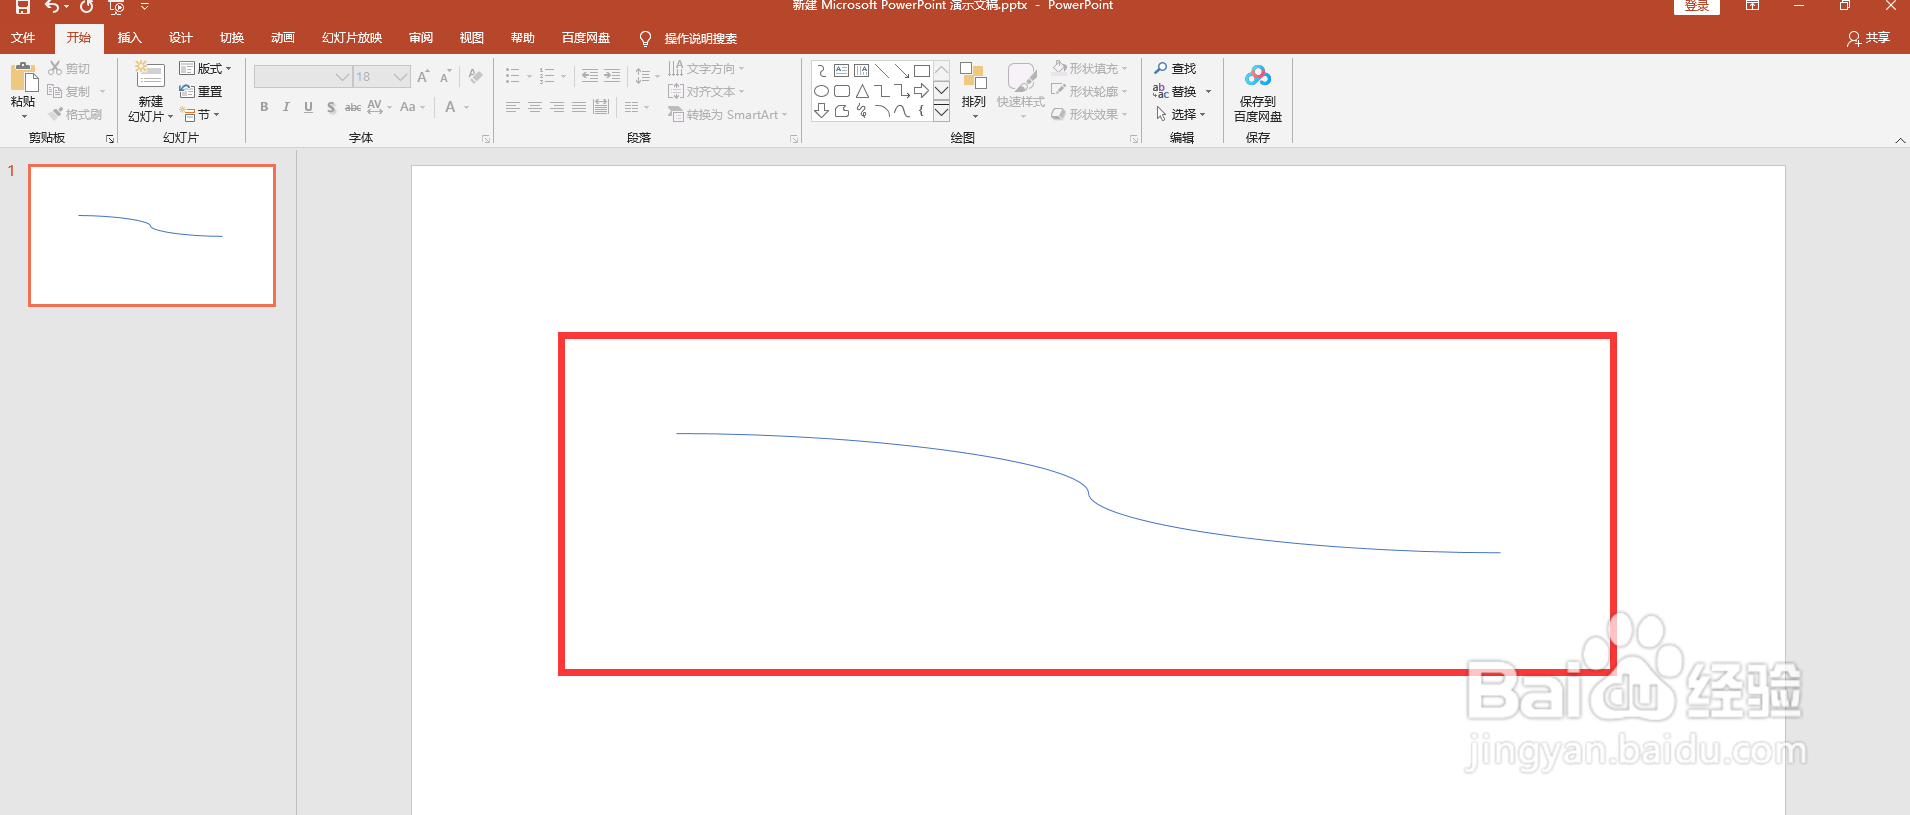Select the curve shape tool
Viewport: 1910px width, 815px height.
point(901,110)
